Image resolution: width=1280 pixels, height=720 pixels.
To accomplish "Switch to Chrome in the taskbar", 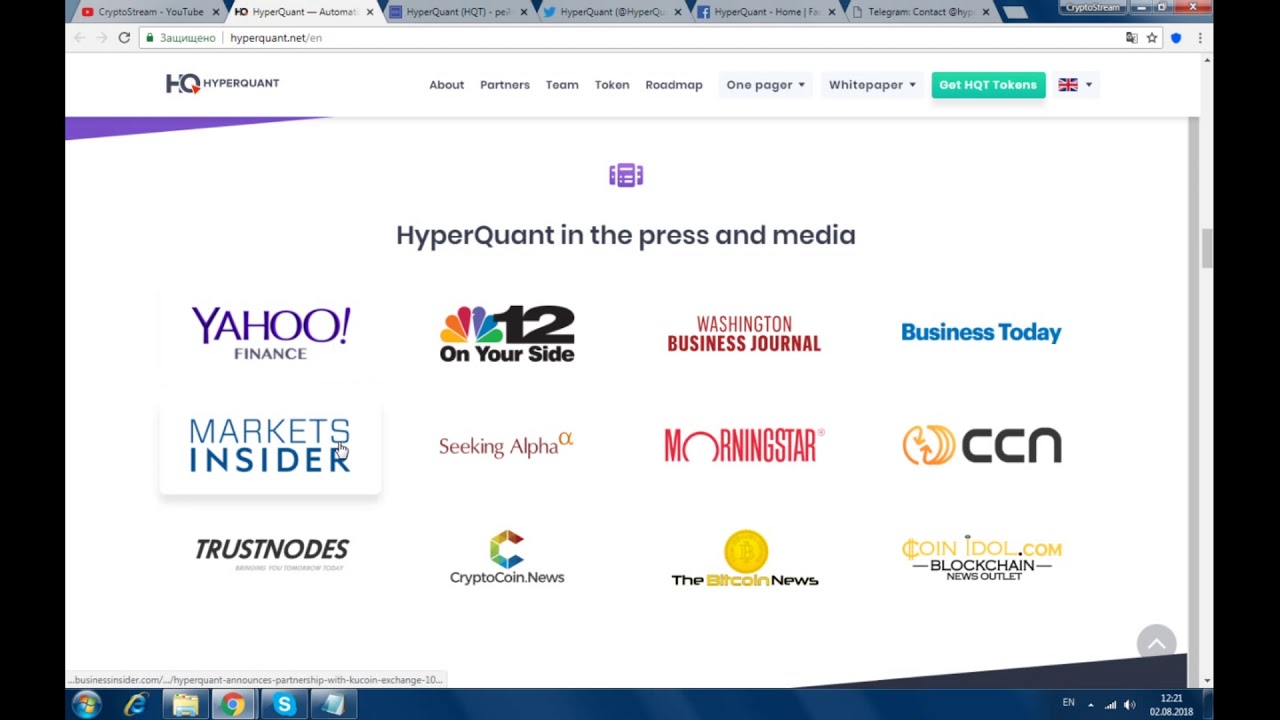I will (x=232, y=705).
